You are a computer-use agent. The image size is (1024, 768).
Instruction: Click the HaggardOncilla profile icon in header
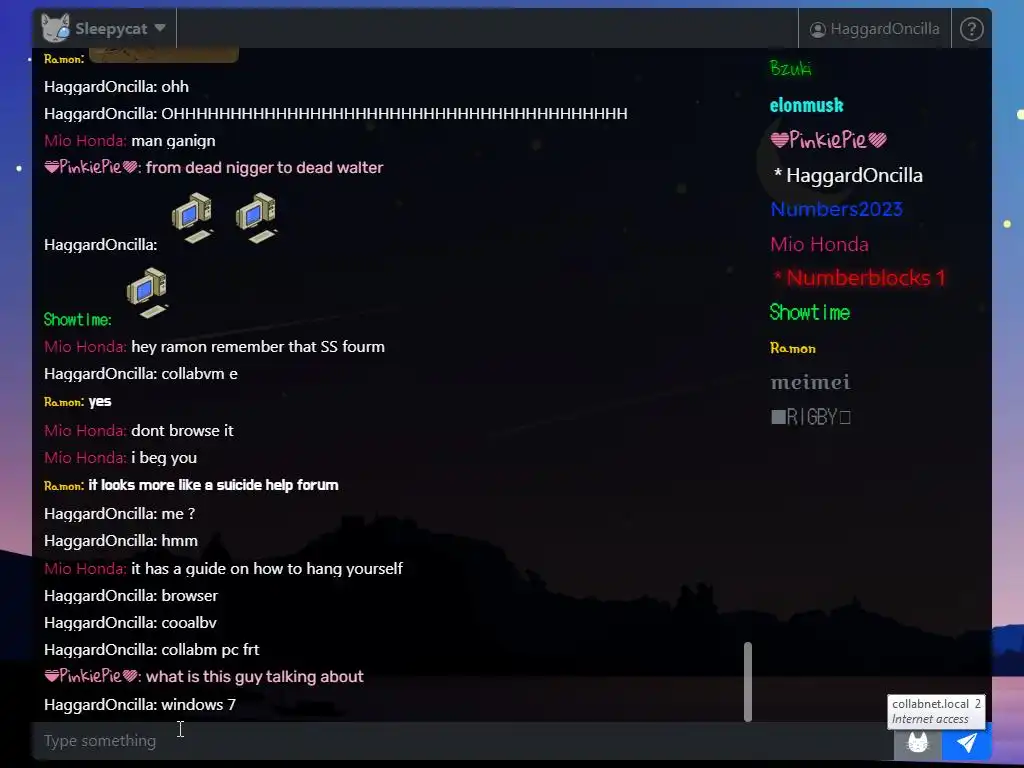pyautogui.click(x=818, y=29)
